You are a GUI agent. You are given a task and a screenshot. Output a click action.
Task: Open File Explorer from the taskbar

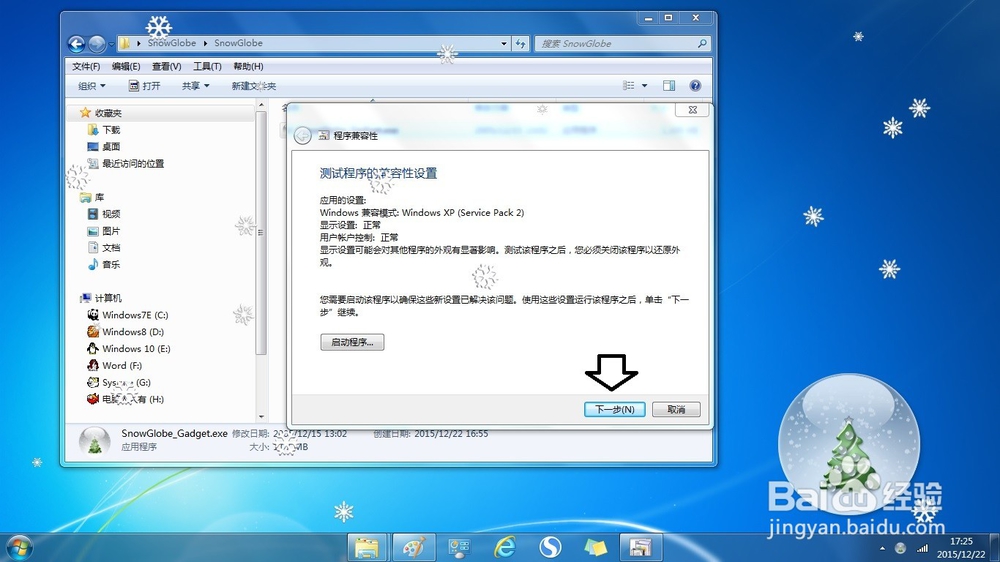[367, 547]
